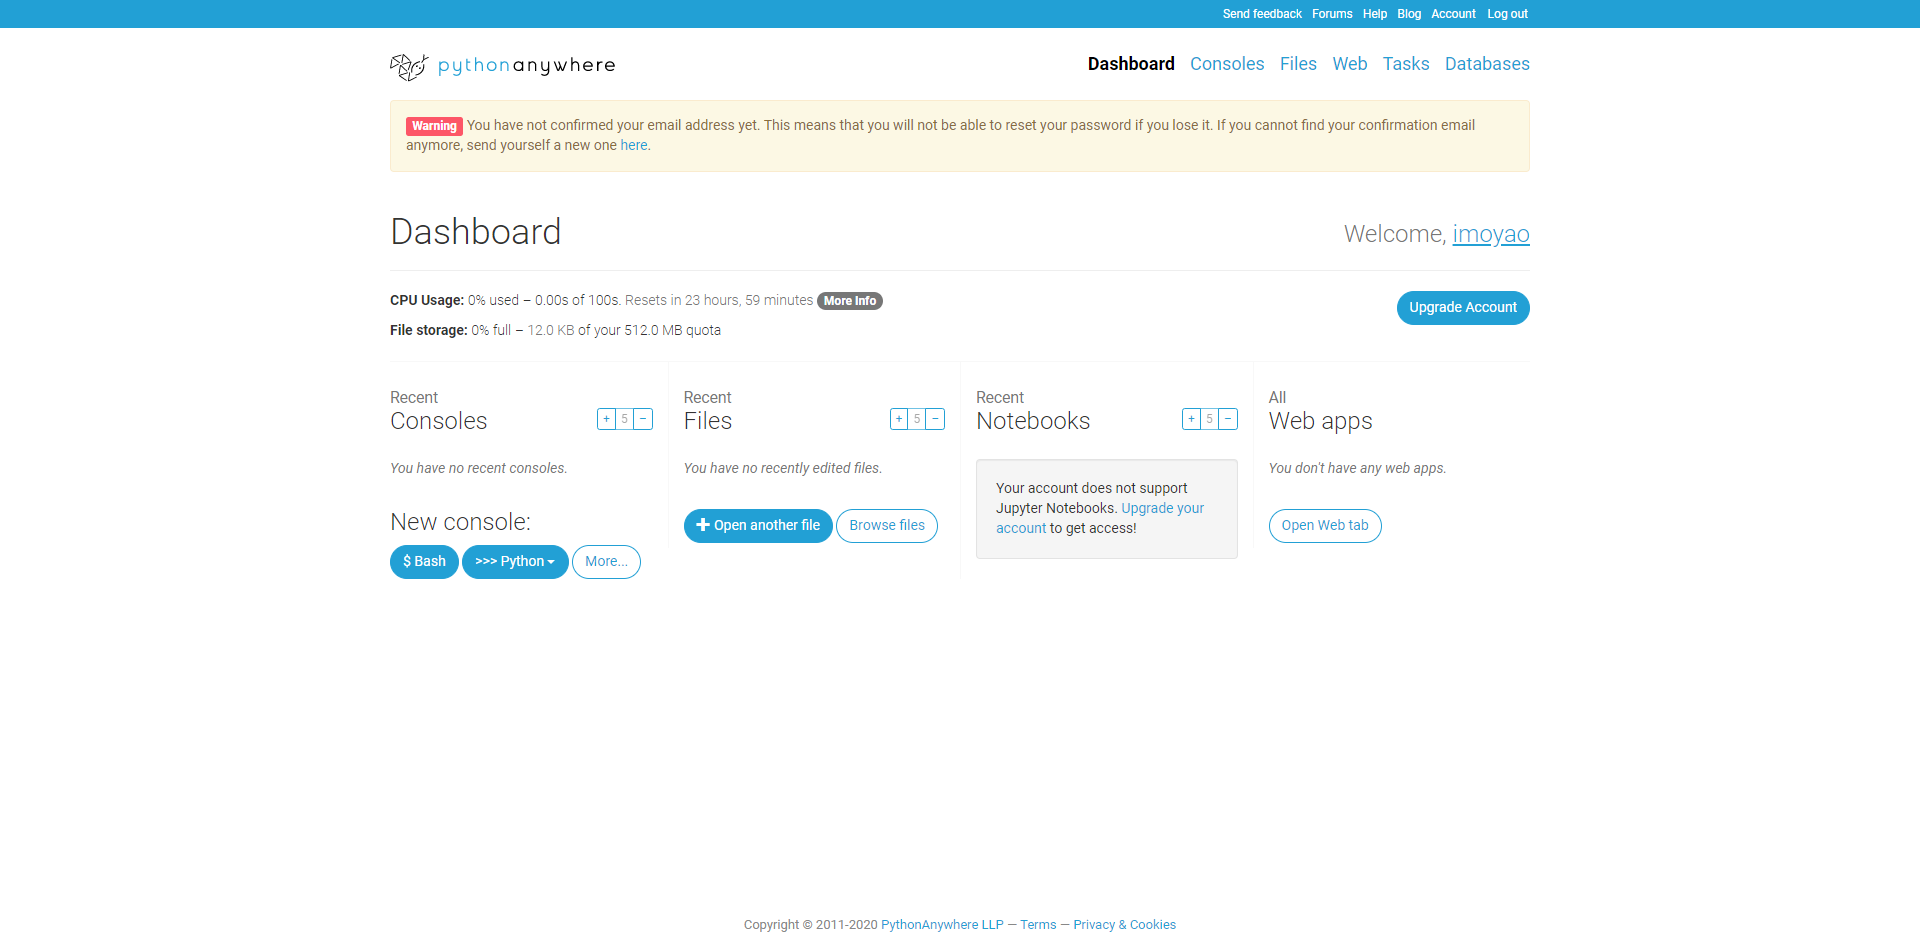Screen dimensions: 1920x934
Task: Click the '12.0 KB' storage value
Action: point(551,330)
